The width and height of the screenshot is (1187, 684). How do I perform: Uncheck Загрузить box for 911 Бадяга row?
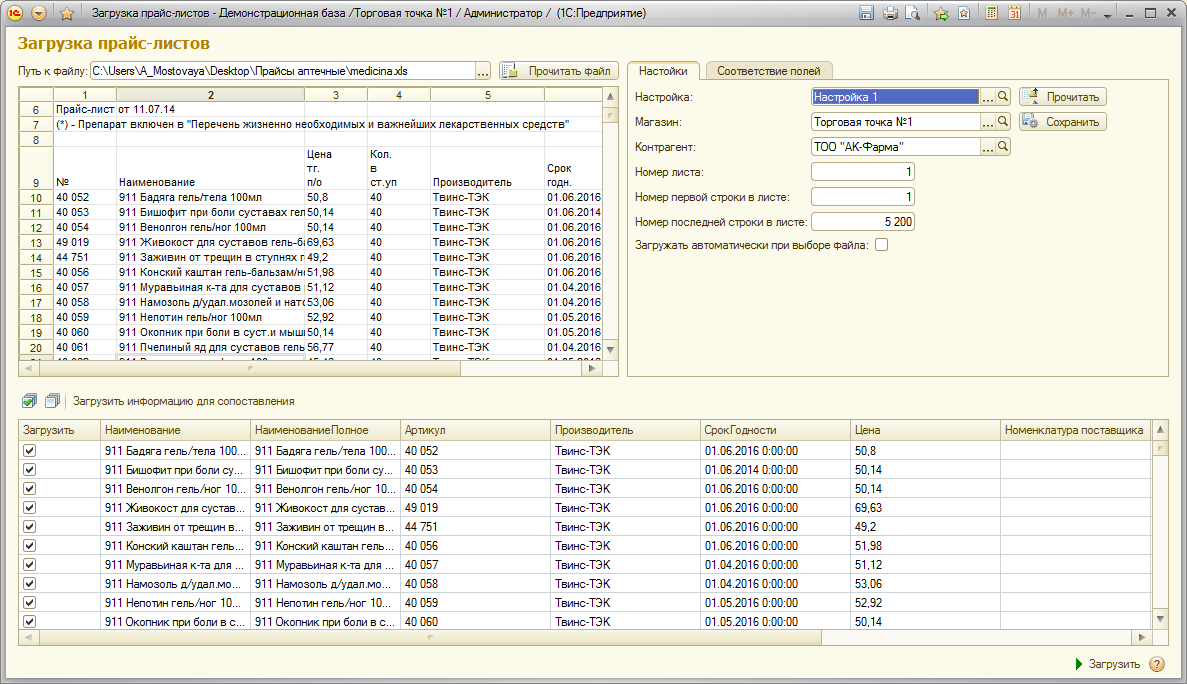(x=29, y=451)
